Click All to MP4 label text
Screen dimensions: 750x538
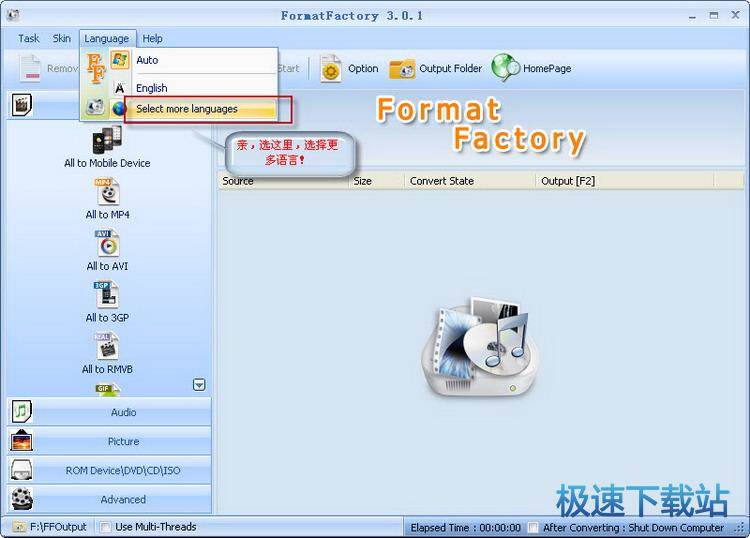tap(107, 215)
